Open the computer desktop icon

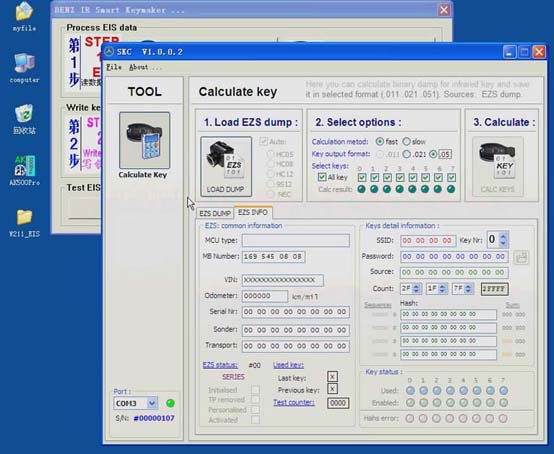[24, 68]
